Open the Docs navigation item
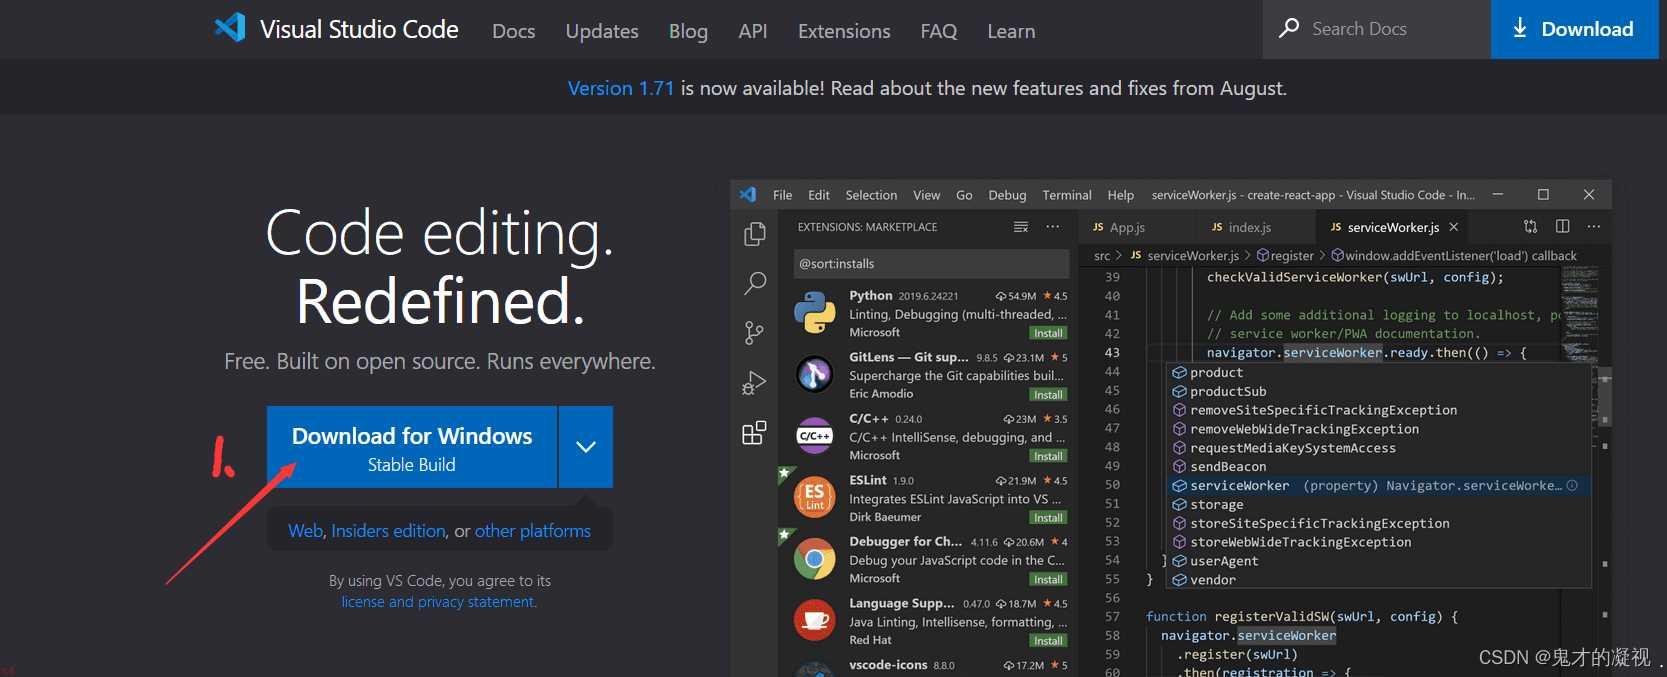The height and width of the screenshot is (677, 1667). (x=514, y=31)
